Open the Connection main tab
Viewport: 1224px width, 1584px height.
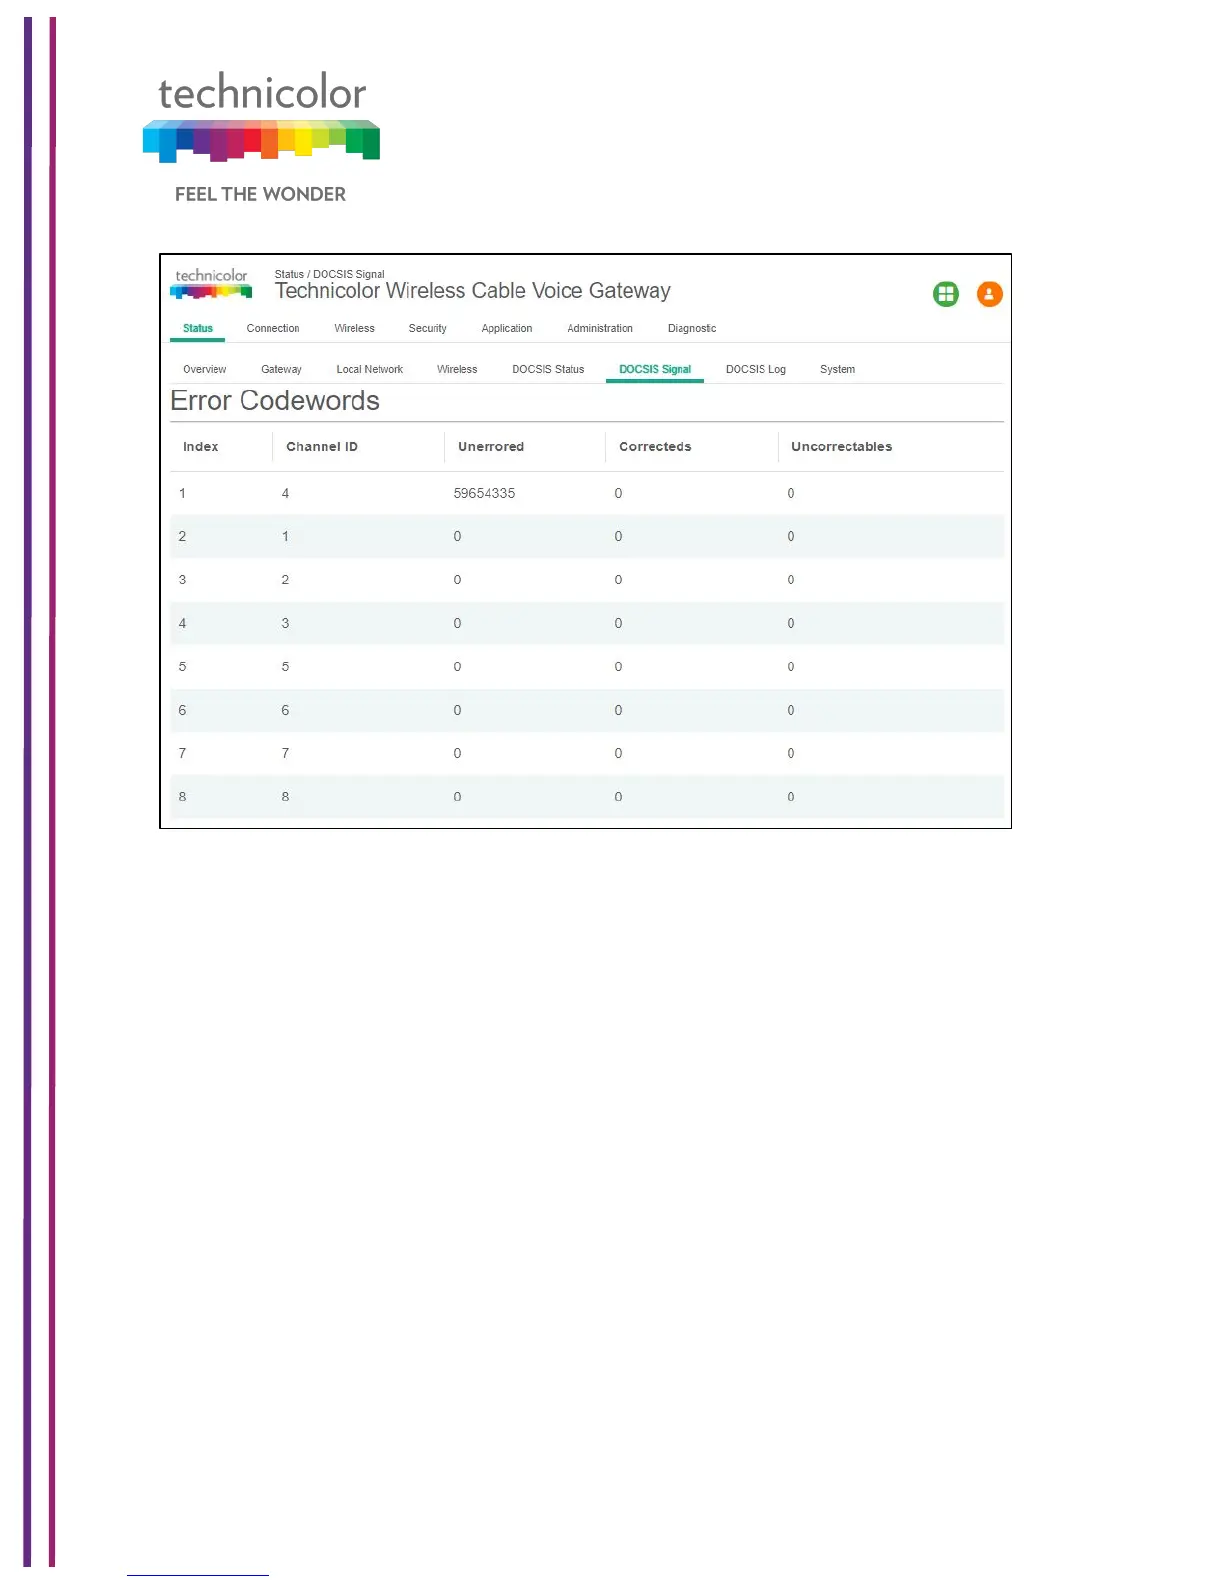pyautogui.click(x=273, y=328)
